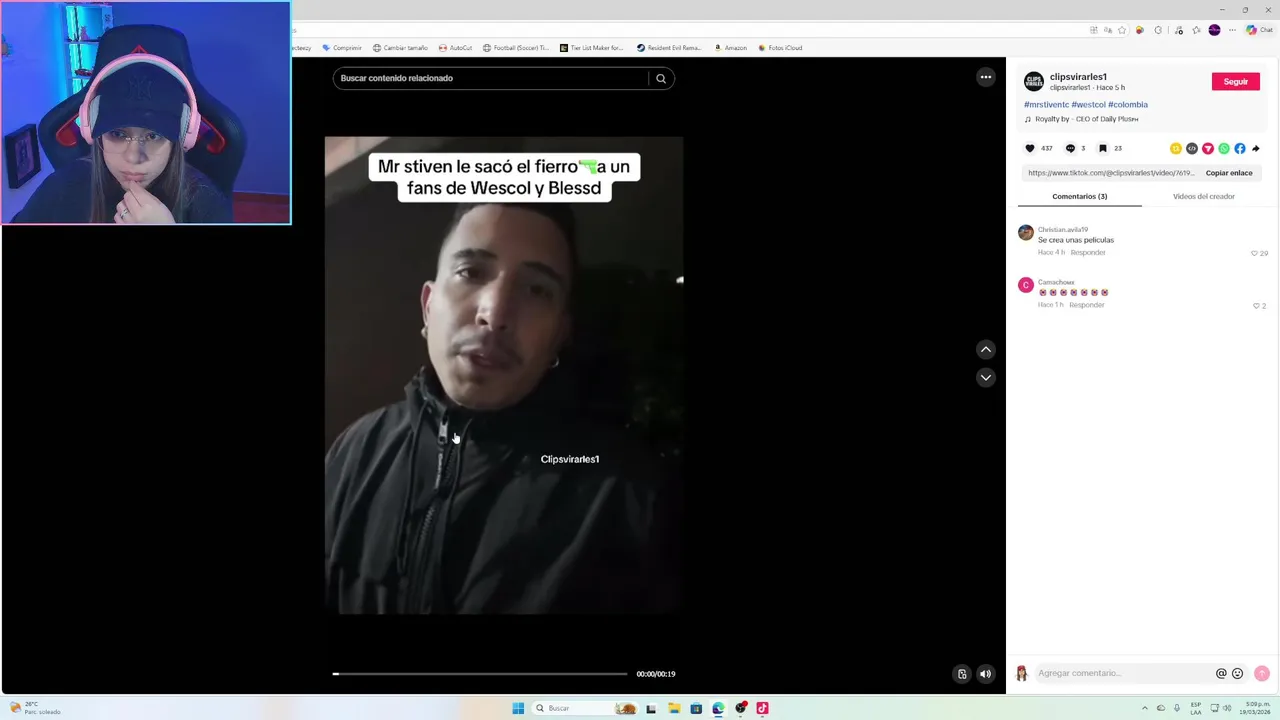Switch to the Videos del creador tab
Viewport: 1280px width, 720px height.
coord(1204,196)
